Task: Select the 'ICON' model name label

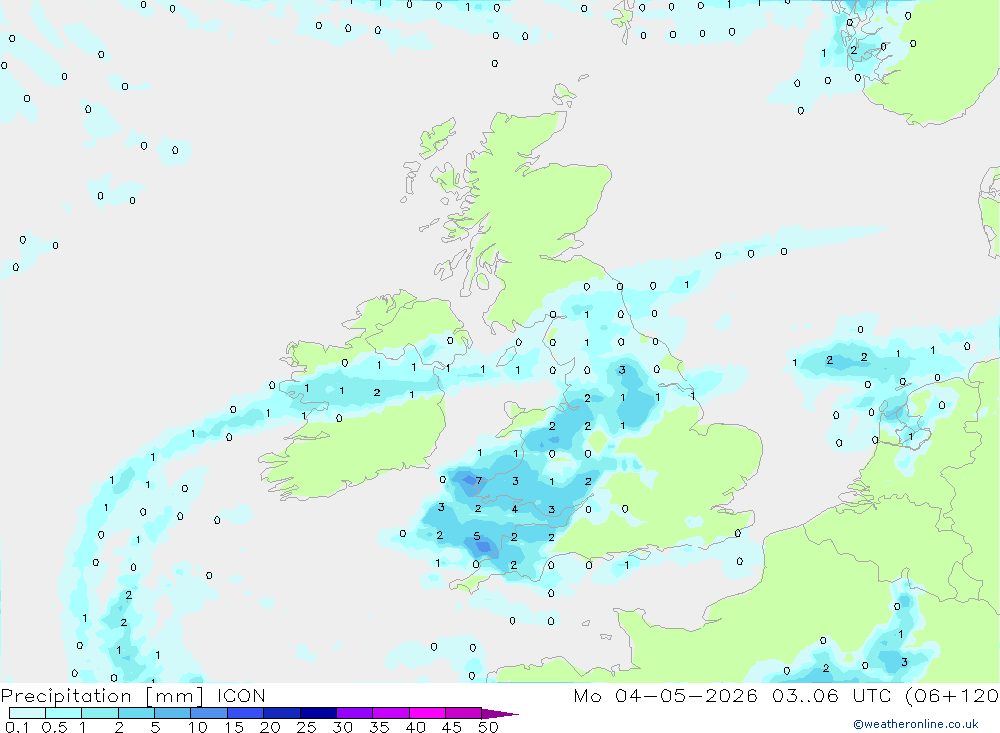Action: [x=241, y=696]
